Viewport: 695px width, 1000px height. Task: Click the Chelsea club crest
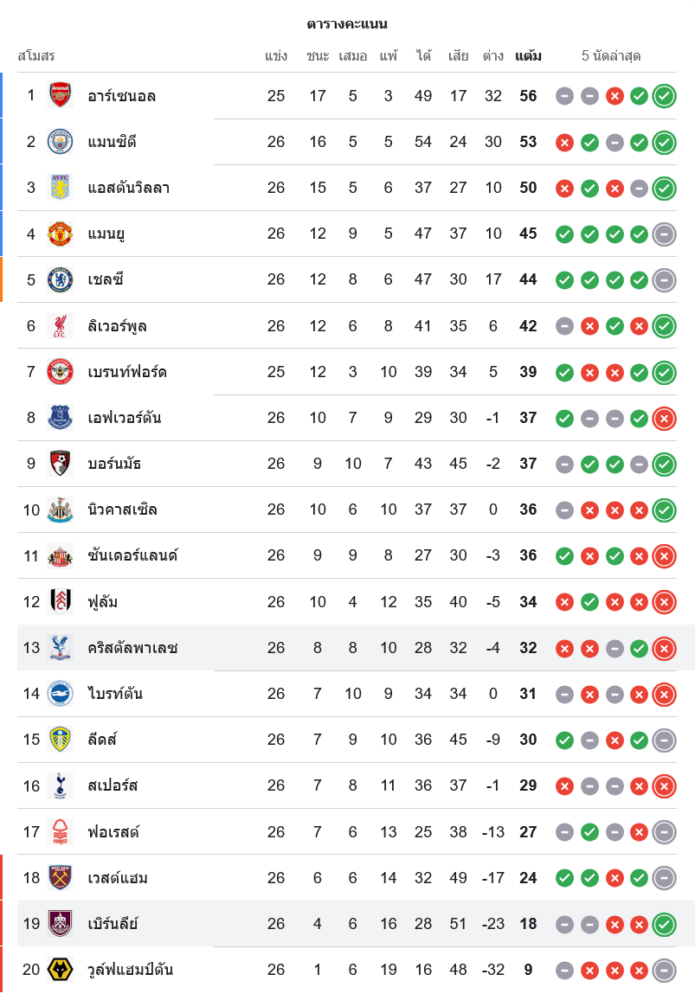(x=61, y=279)
